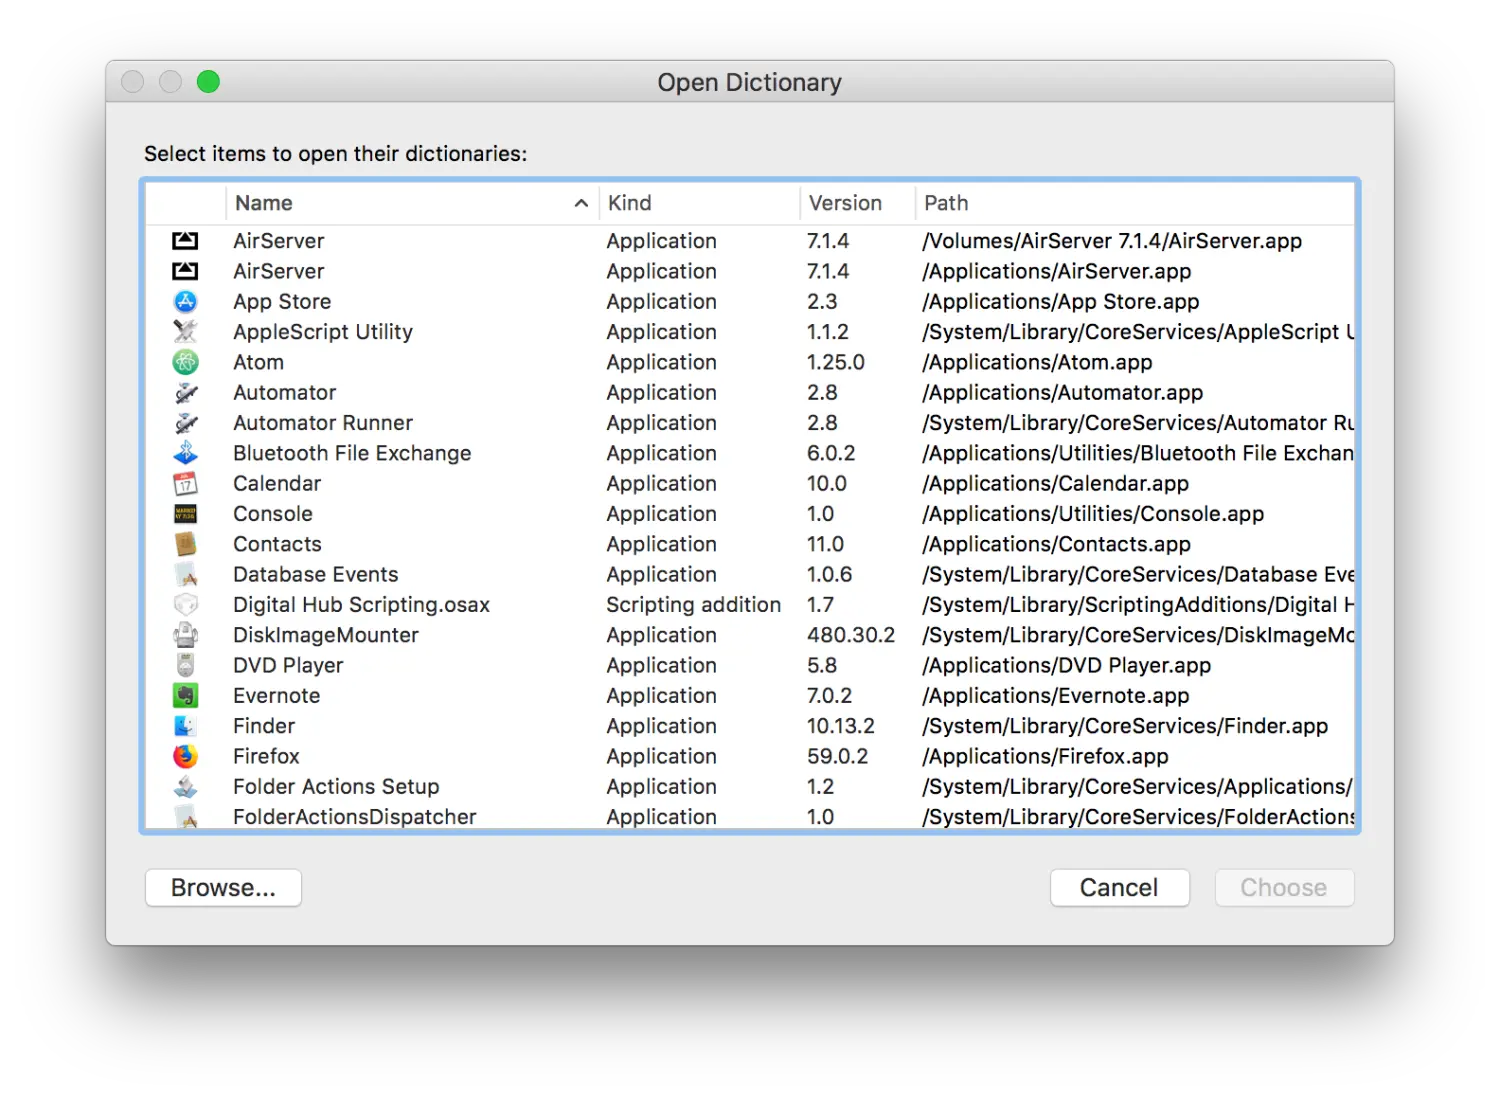
Task: Click the Database Events icon
Action: (185, 574)
